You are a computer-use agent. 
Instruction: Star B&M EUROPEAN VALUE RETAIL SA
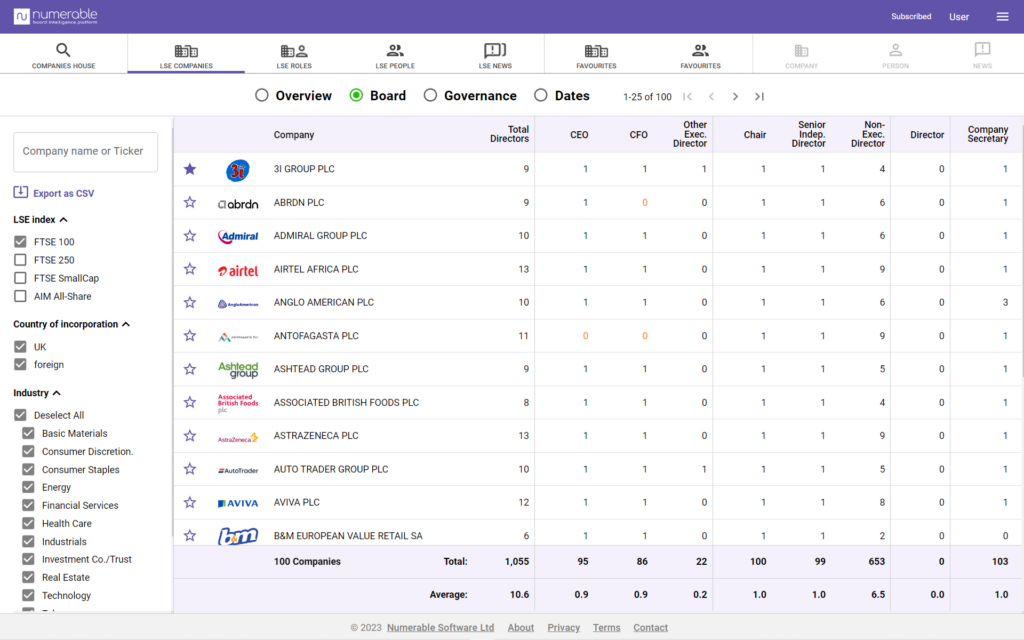pos(190,536)
